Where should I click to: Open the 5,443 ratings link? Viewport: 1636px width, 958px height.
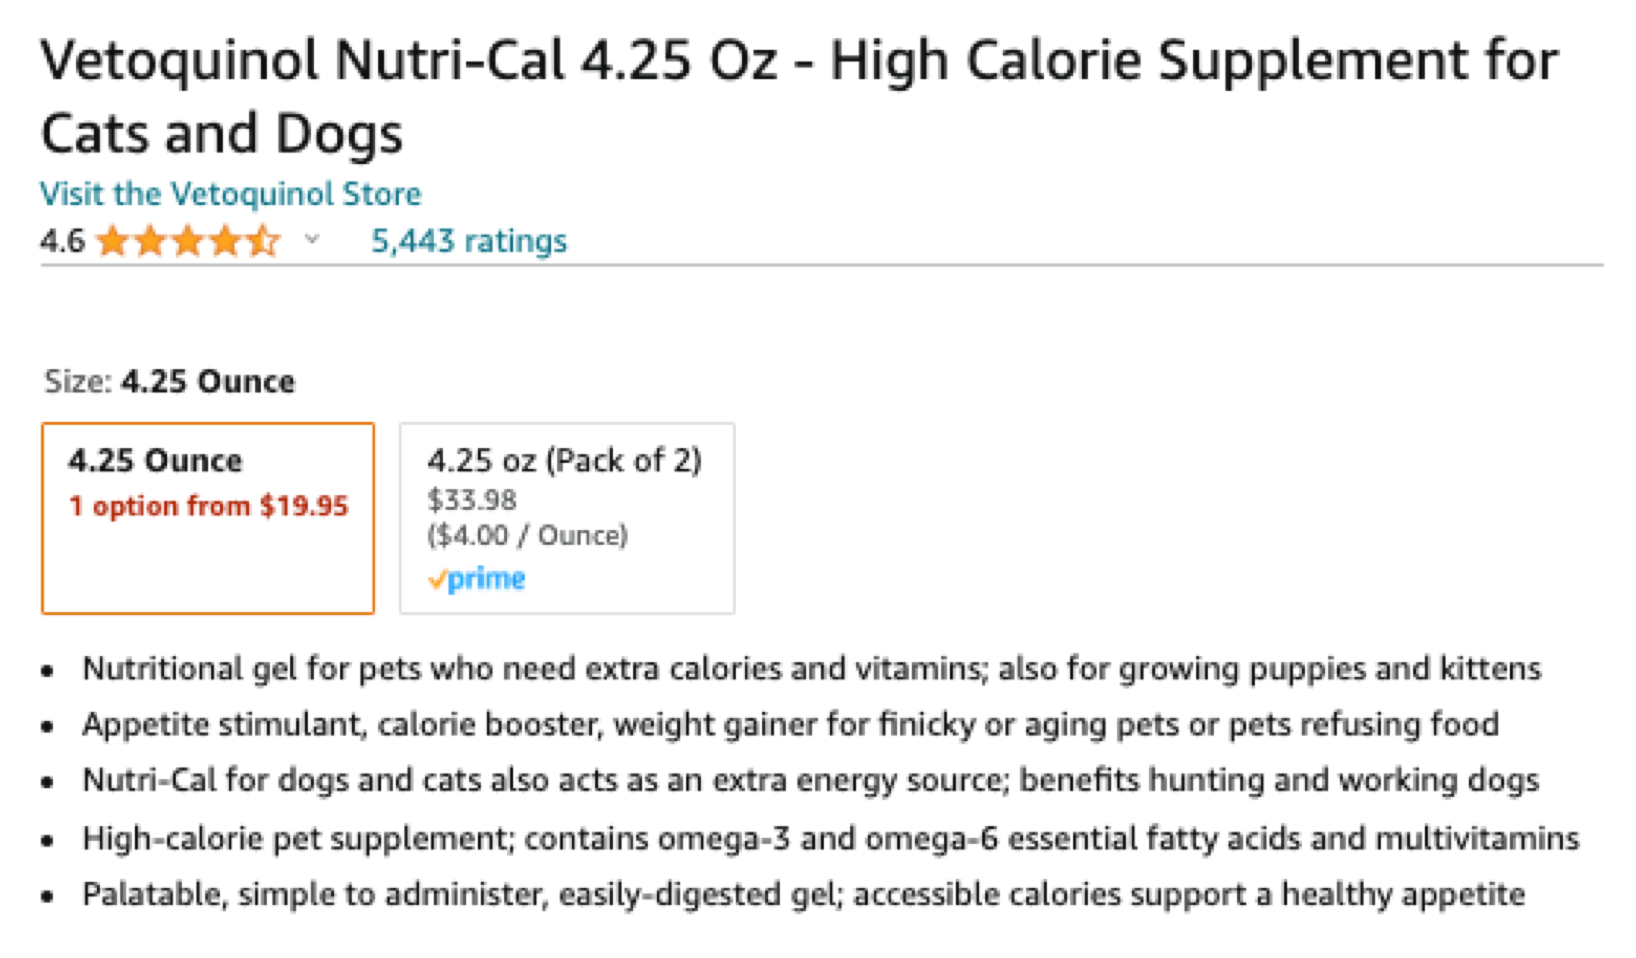pyautogui.click(x=468, y=241)
